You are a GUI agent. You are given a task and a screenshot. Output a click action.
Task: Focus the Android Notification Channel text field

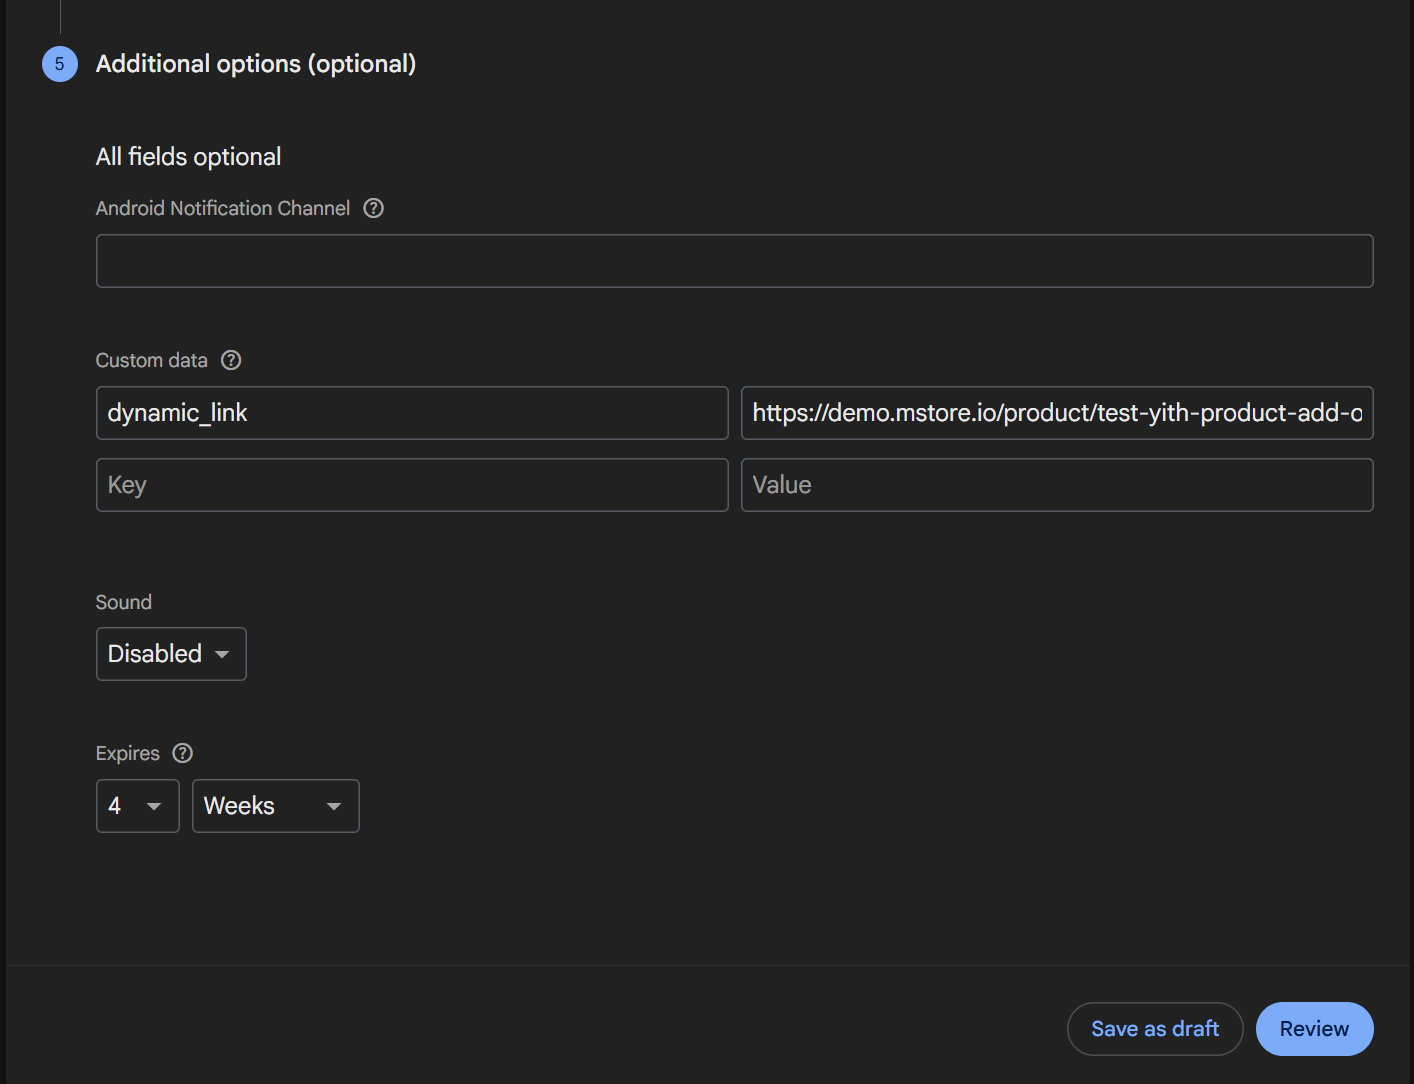734,261
